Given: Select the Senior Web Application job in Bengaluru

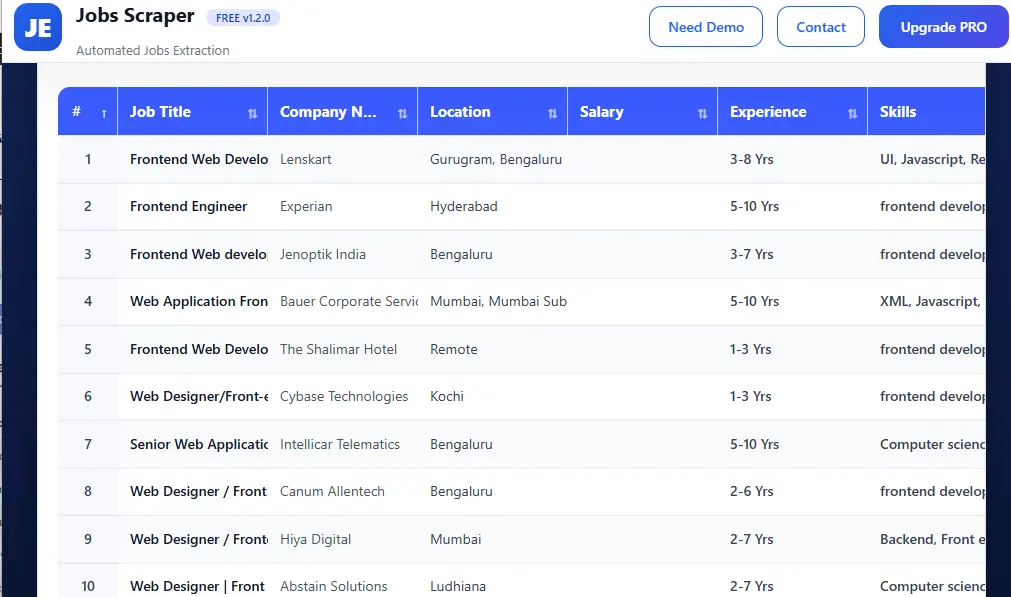Looking at the screenshot, I should click(198, 444).
